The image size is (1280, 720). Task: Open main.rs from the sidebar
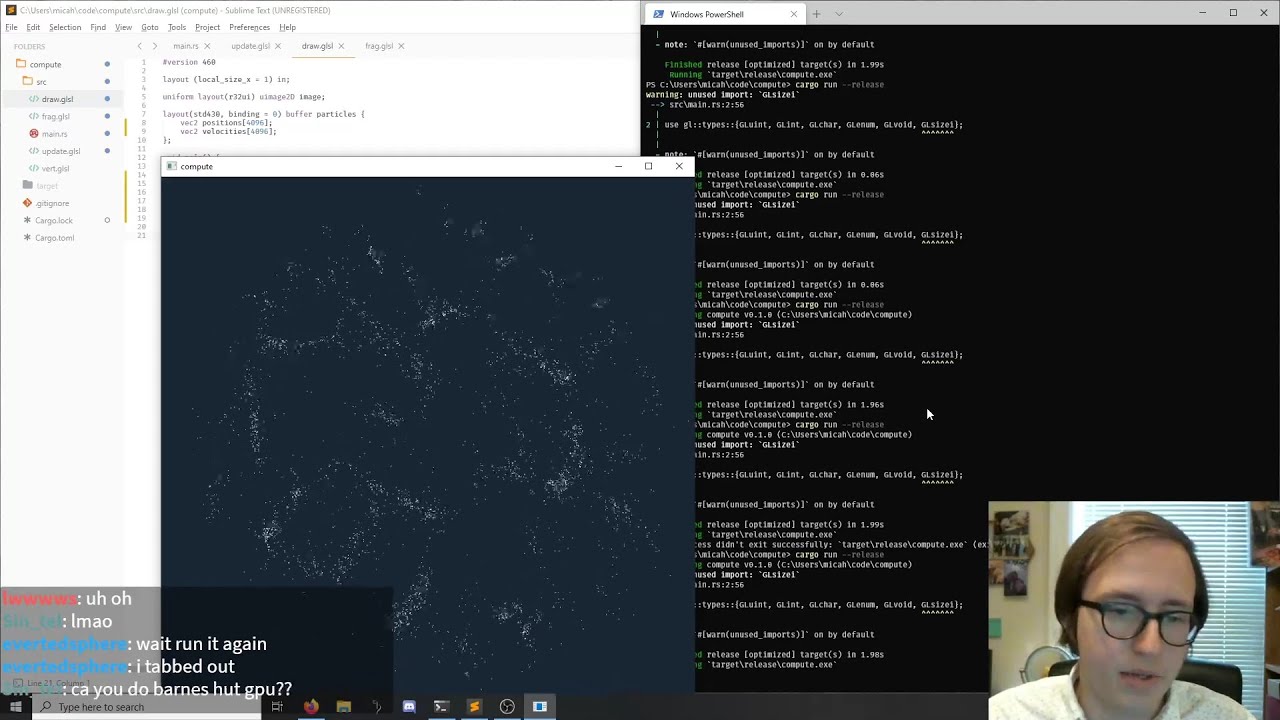(x=55, y=134)
